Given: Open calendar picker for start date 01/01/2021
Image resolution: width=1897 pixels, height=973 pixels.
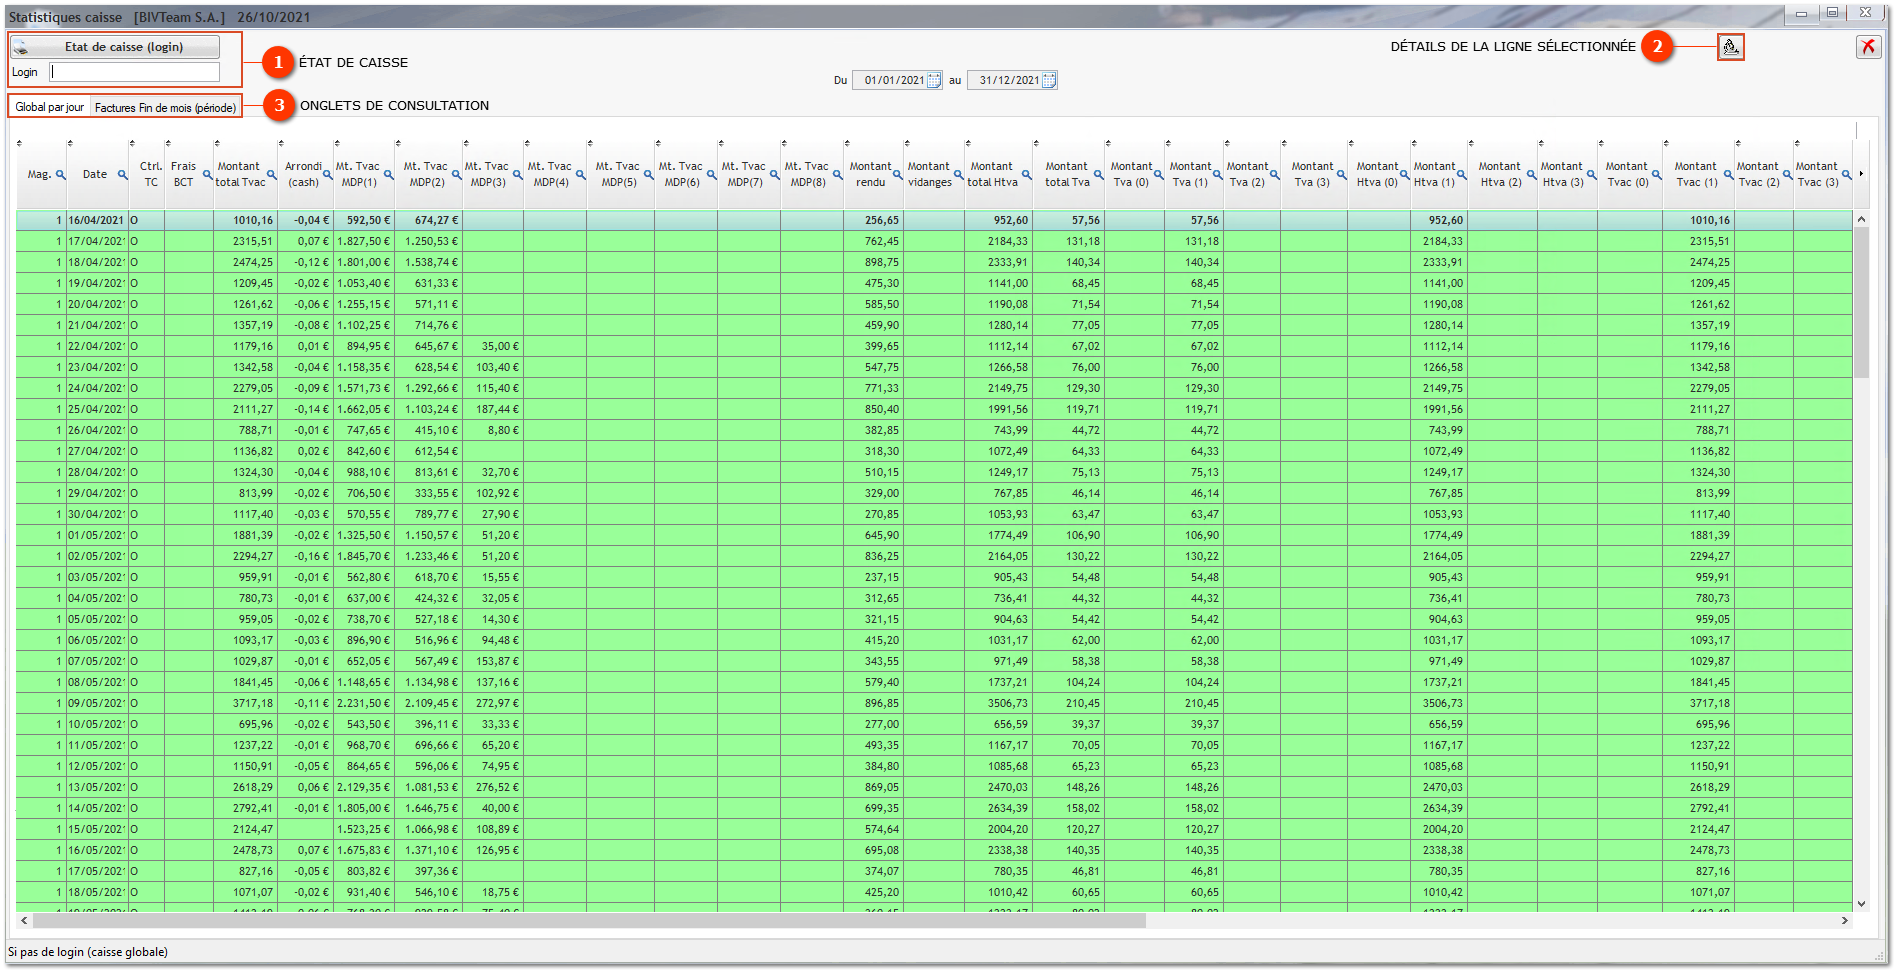Looking at the screenshot, I should point(934,81).
